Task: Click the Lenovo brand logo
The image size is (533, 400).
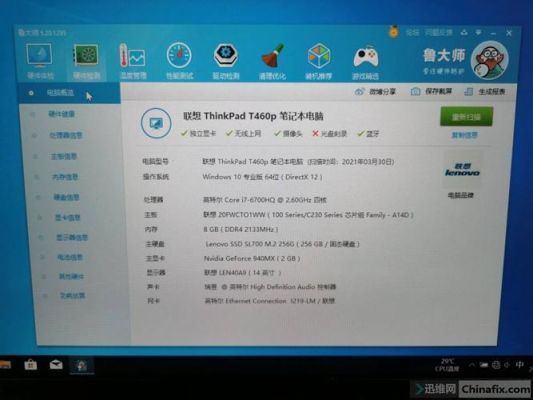Action: 462,170
